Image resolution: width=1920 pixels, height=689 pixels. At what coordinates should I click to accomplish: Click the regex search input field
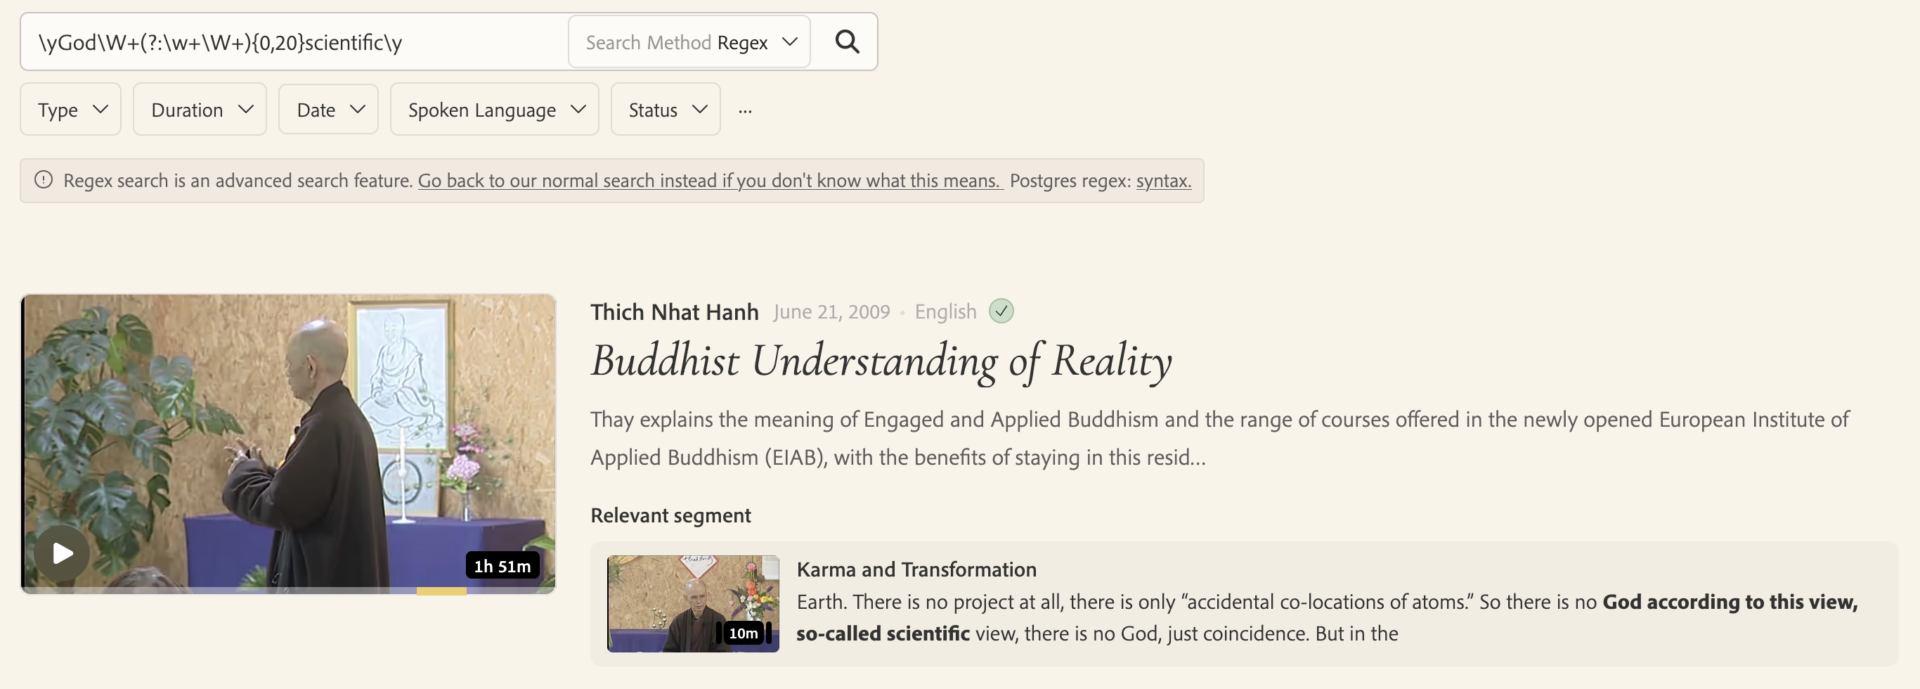295,42
